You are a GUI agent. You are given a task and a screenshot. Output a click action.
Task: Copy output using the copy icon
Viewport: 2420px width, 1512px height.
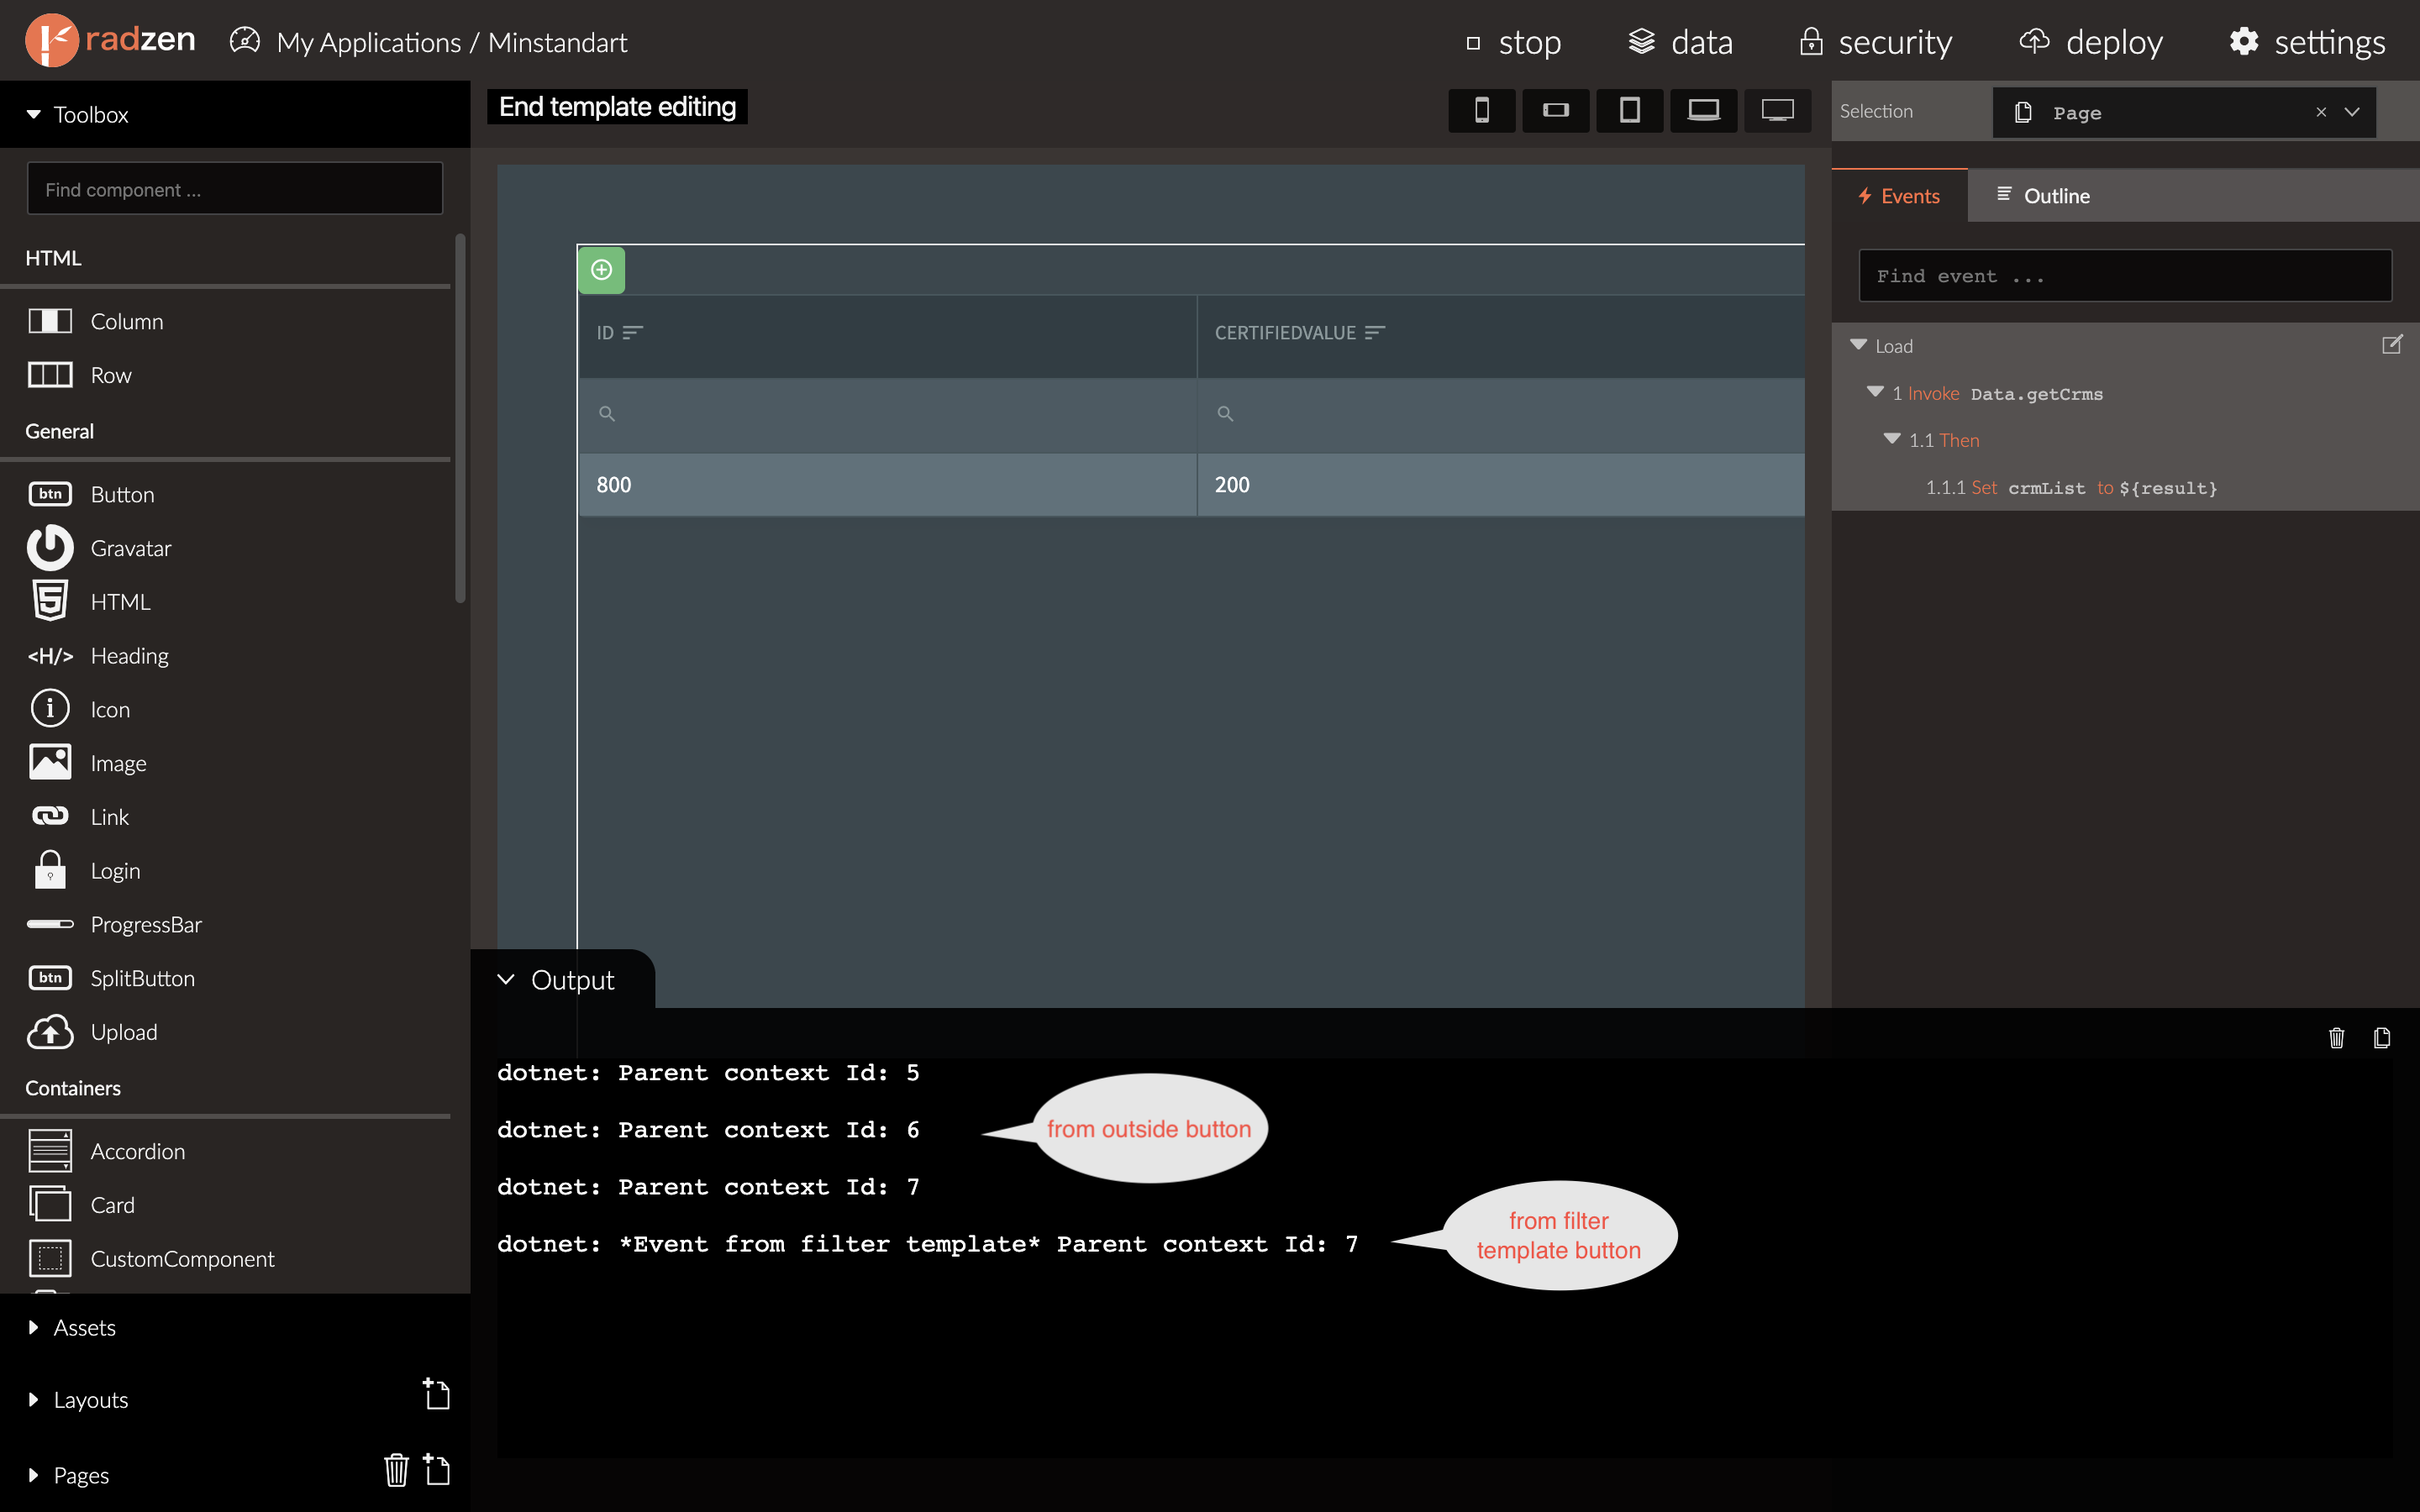tap(2382, 1038)
